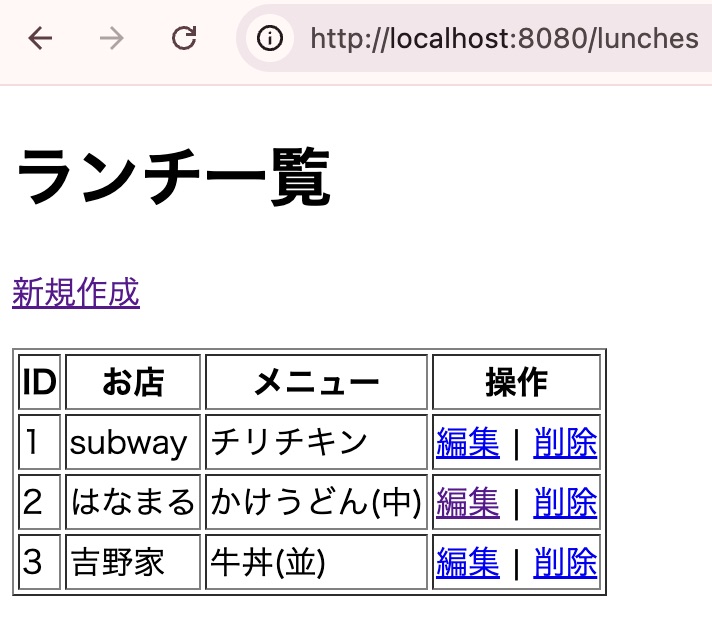Click the 操作 column header

516,382
